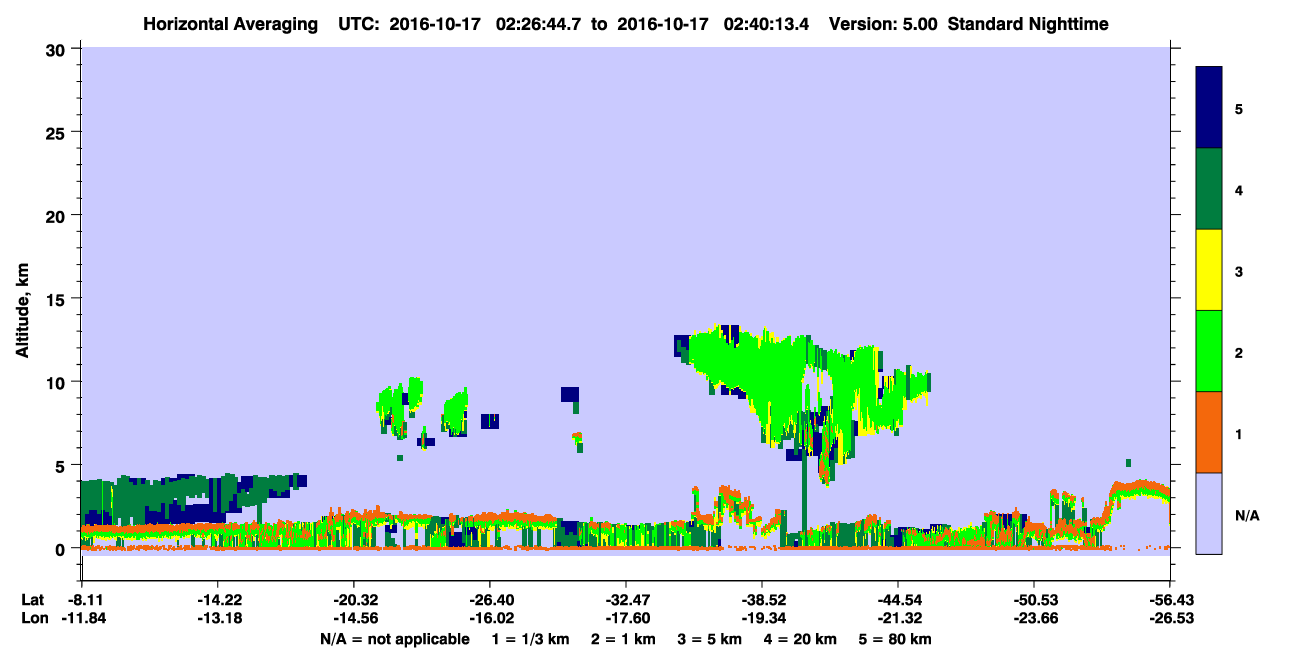
Task: Click the bright green colorbar segment labeled 2
Action: pyautogui.click(x=1209, y=351)
